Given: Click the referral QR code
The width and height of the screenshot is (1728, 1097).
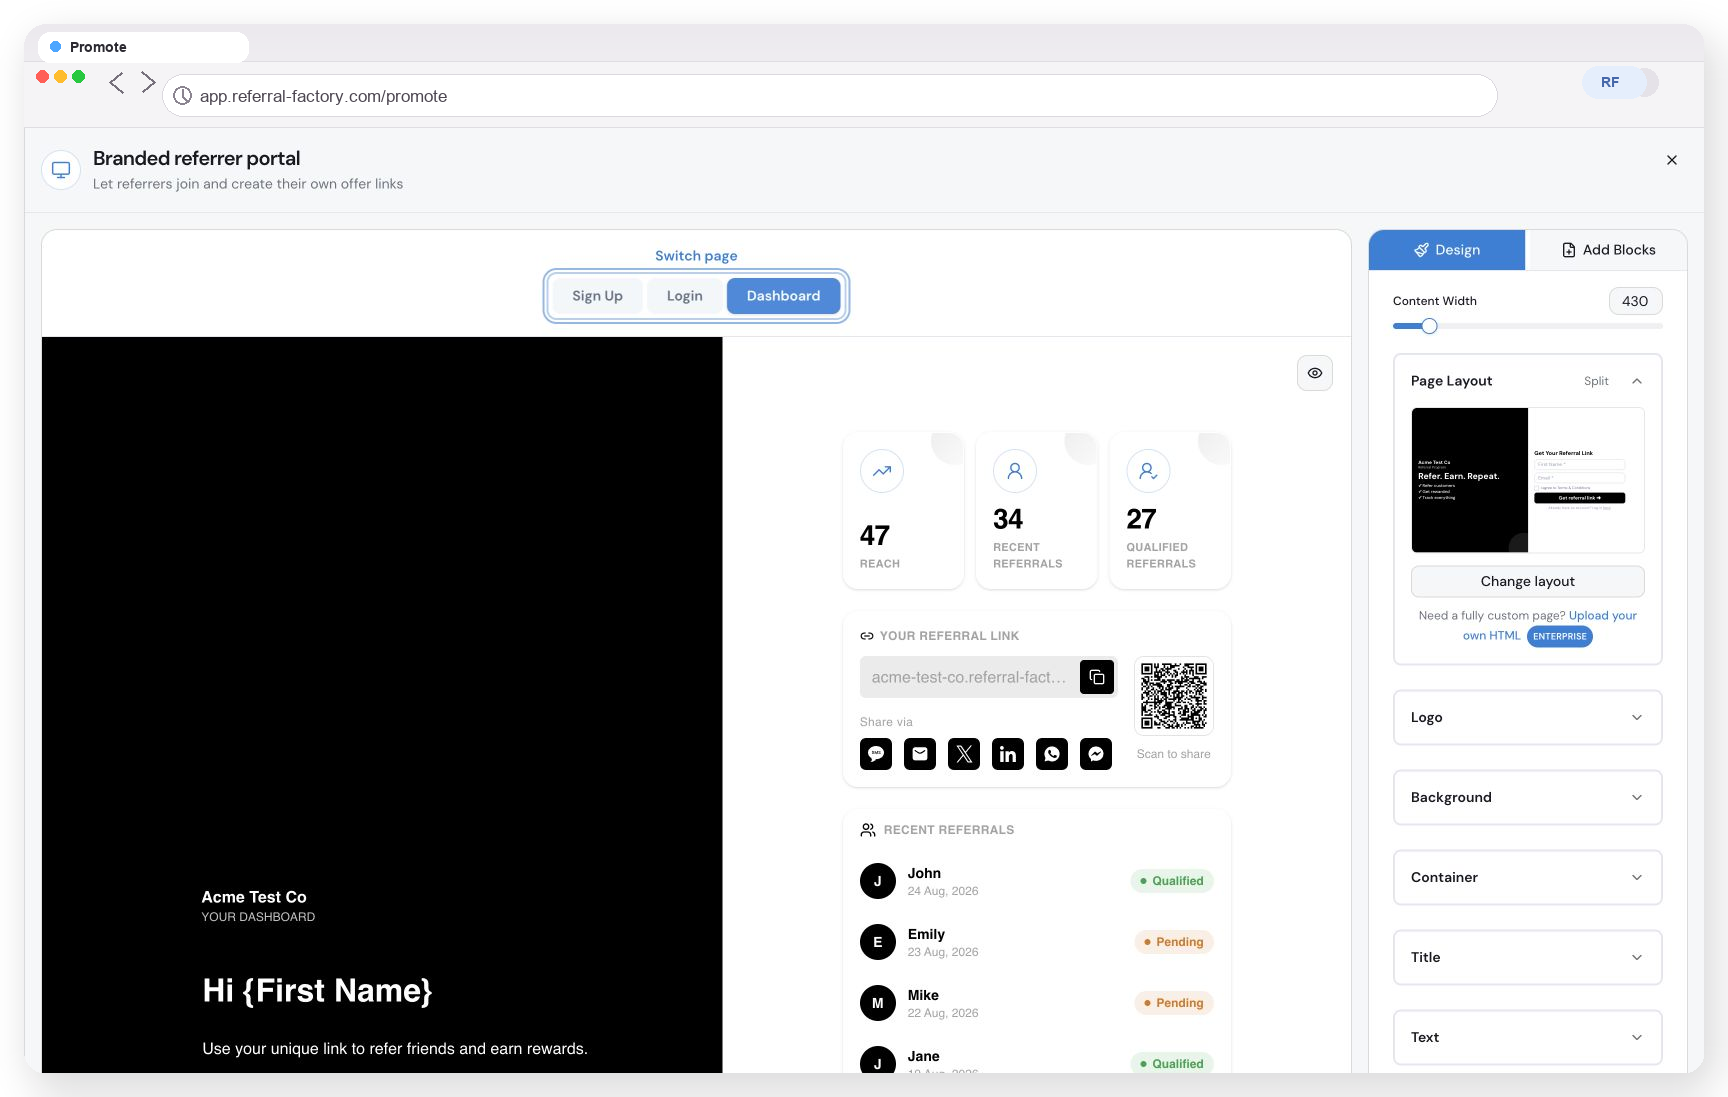Looking at the screenshot, I should coord(1174,696).
